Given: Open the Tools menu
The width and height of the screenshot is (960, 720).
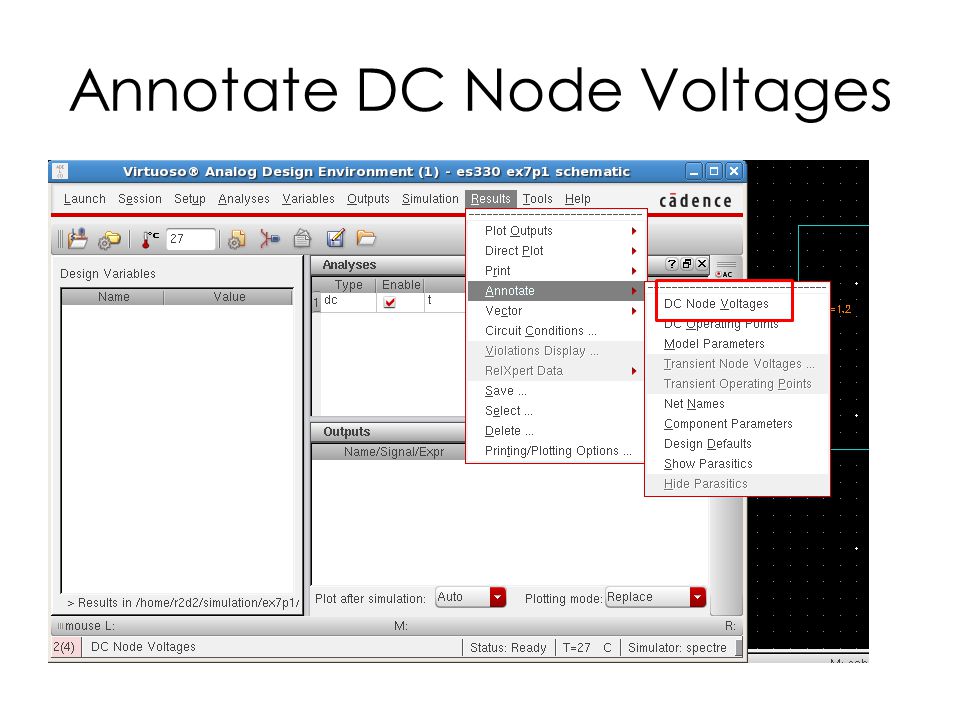Looking at the screenshot, I should tap(538, 199).
